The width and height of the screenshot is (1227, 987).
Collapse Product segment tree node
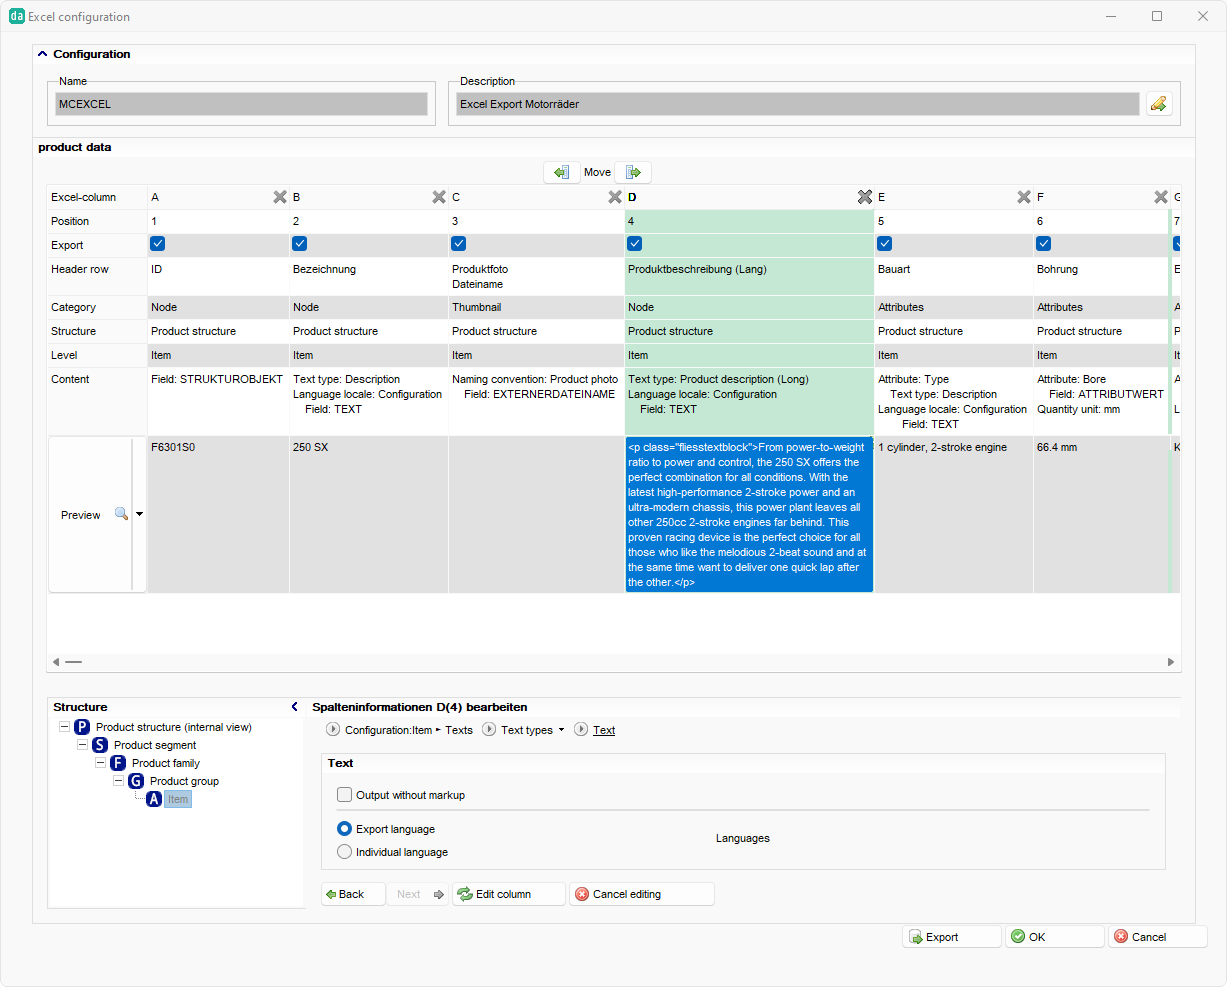click(82, 745)
